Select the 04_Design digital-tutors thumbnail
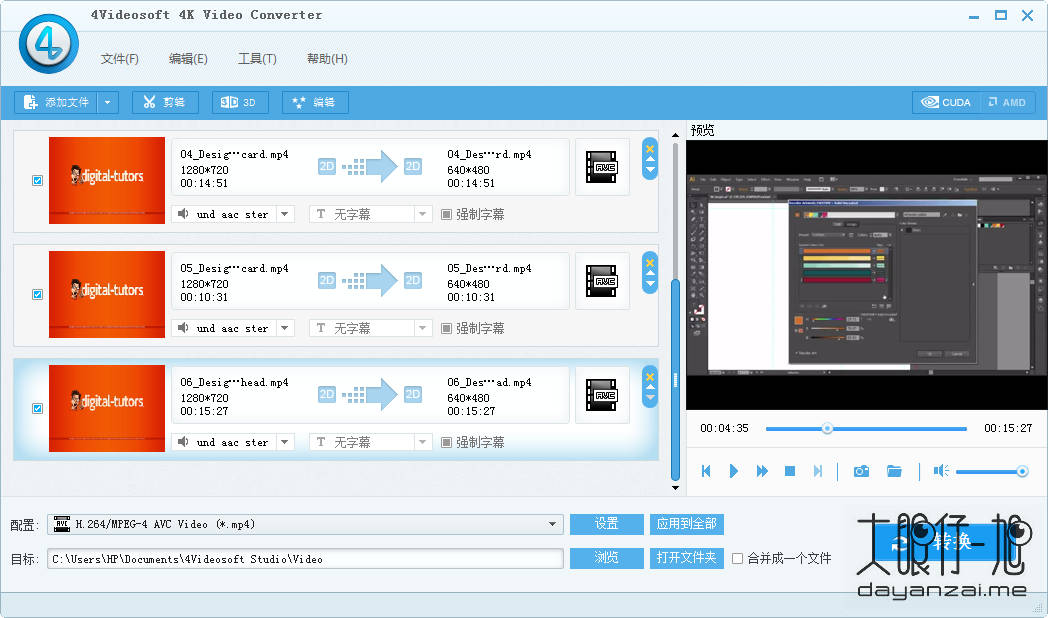Image resolution: width=1048 pixels, height=618 pixels. 107,180
